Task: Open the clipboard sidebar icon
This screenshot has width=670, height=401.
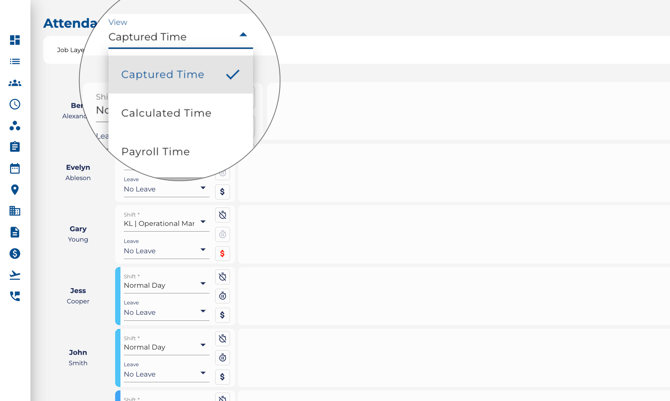Action: [15, 147]
